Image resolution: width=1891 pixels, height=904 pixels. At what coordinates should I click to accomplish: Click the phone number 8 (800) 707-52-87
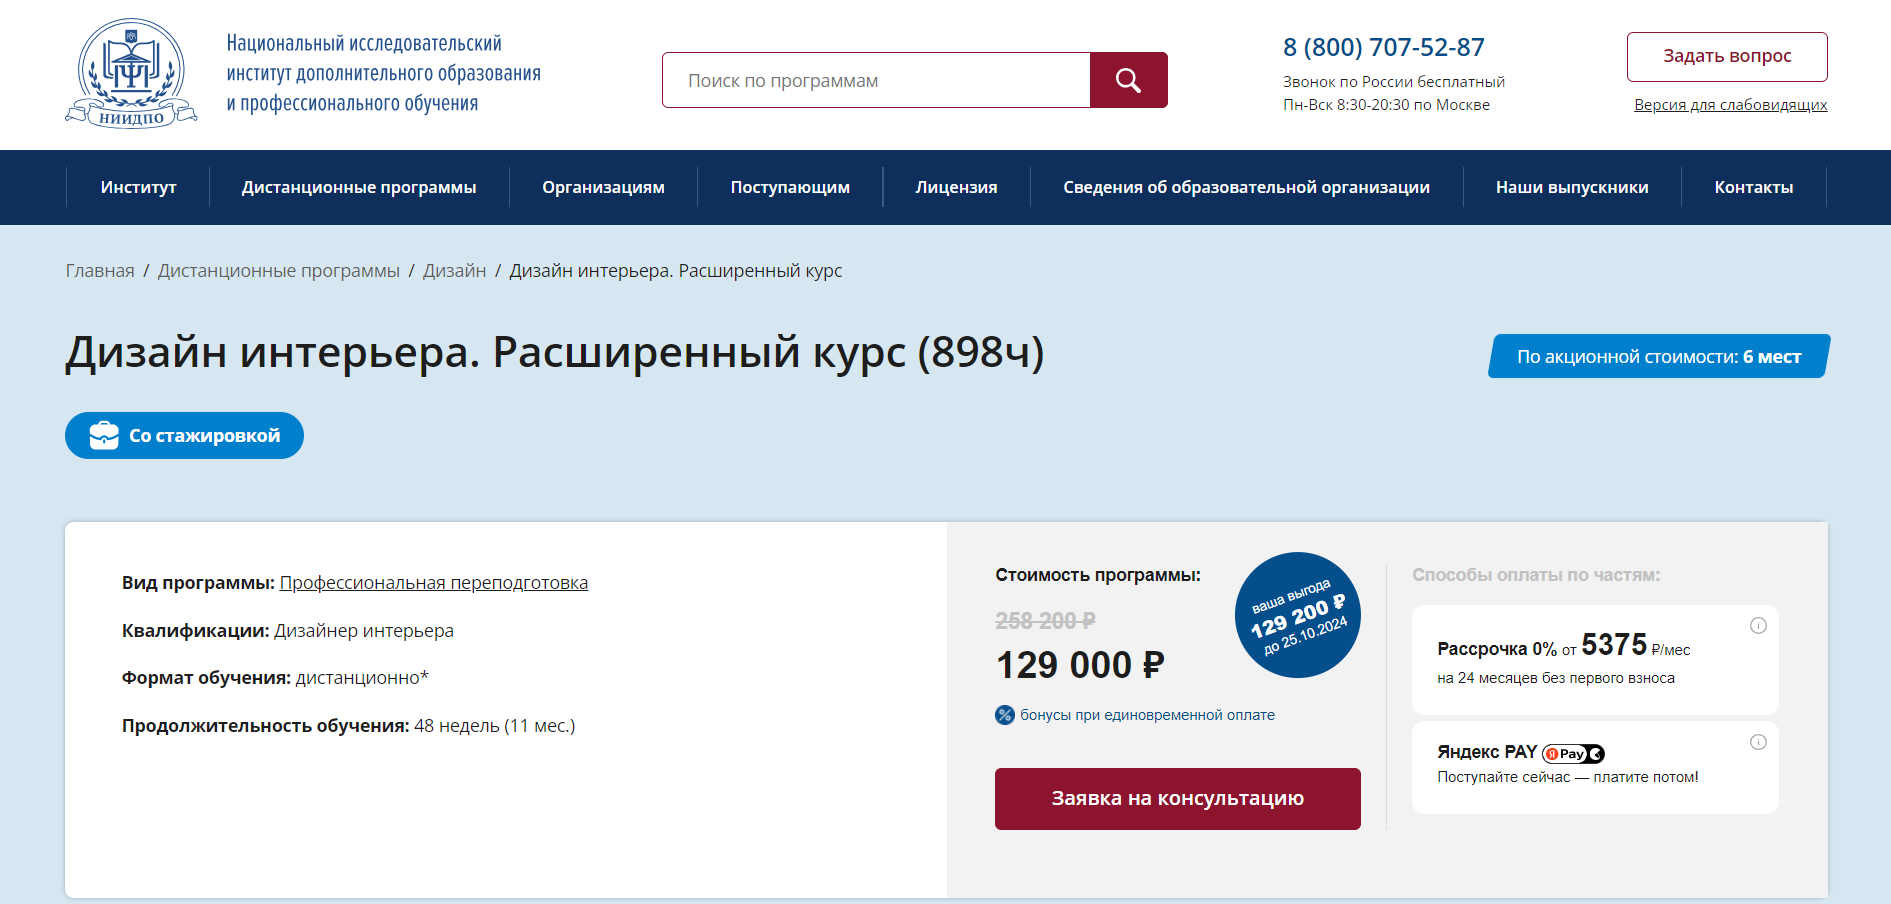1383,47
